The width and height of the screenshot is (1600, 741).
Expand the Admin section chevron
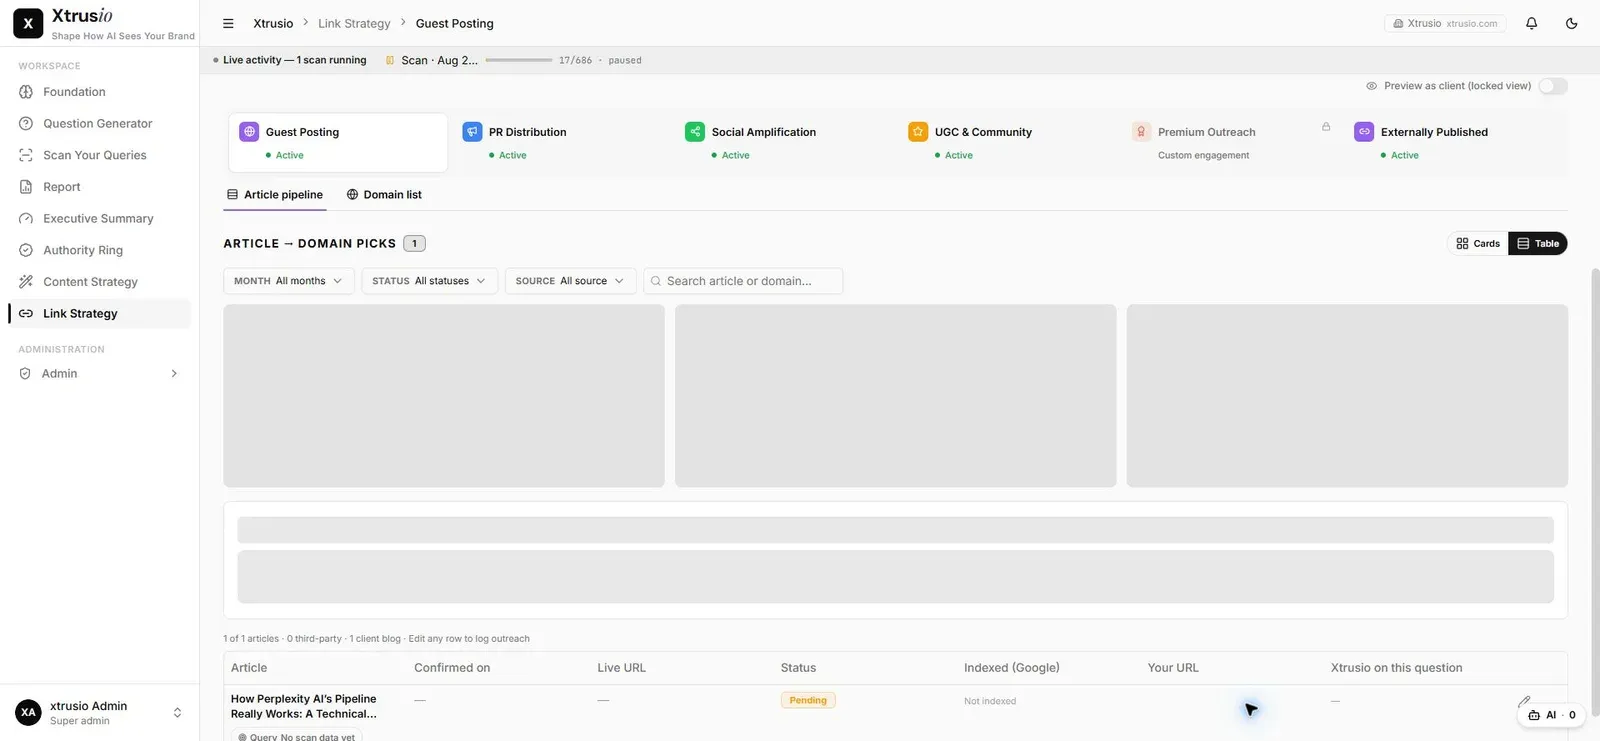174,373
